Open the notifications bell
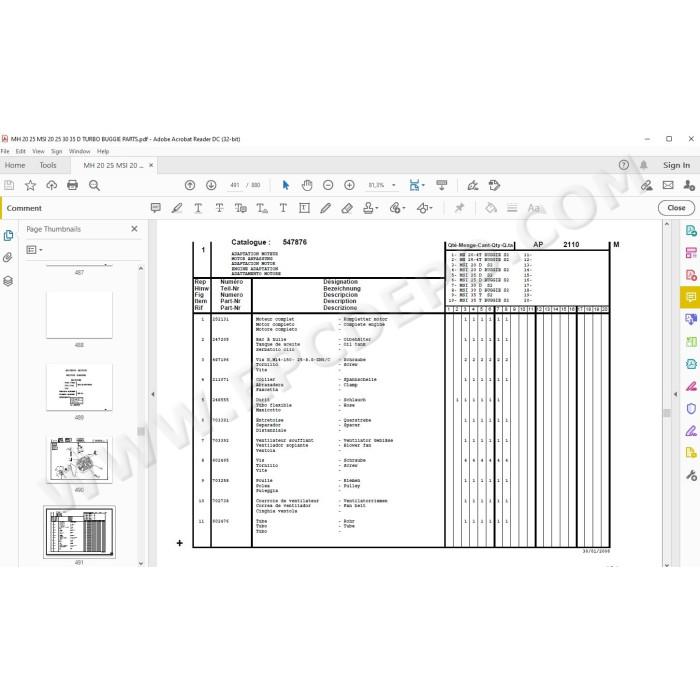This screenshot has height=700, width=700. (644, 165)
